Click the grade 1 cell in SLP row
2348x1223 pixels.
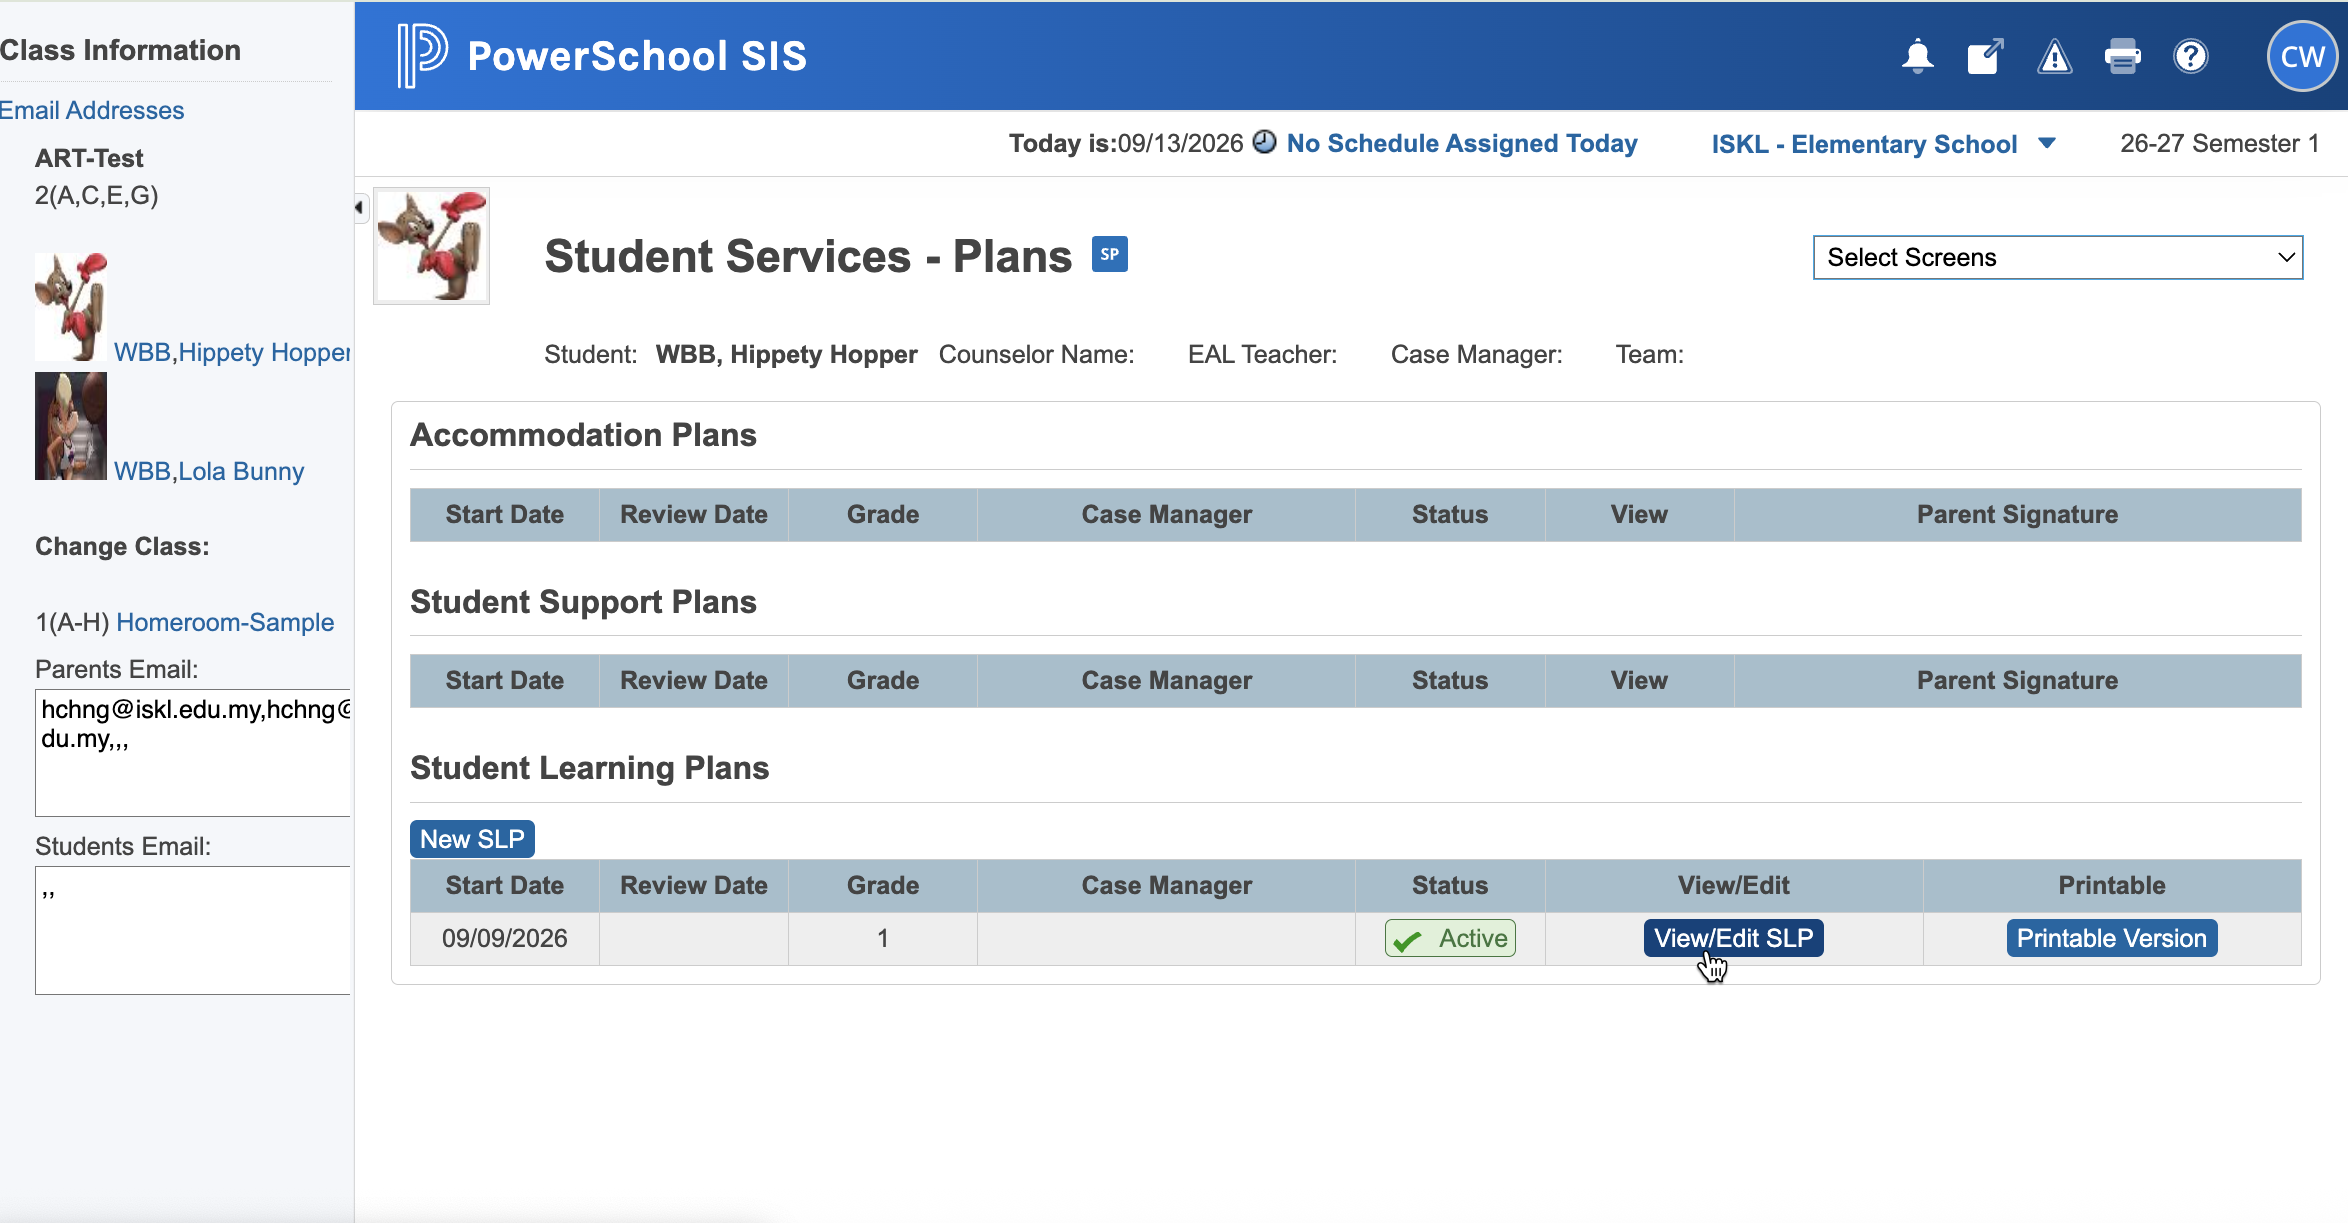pos(882,938)
